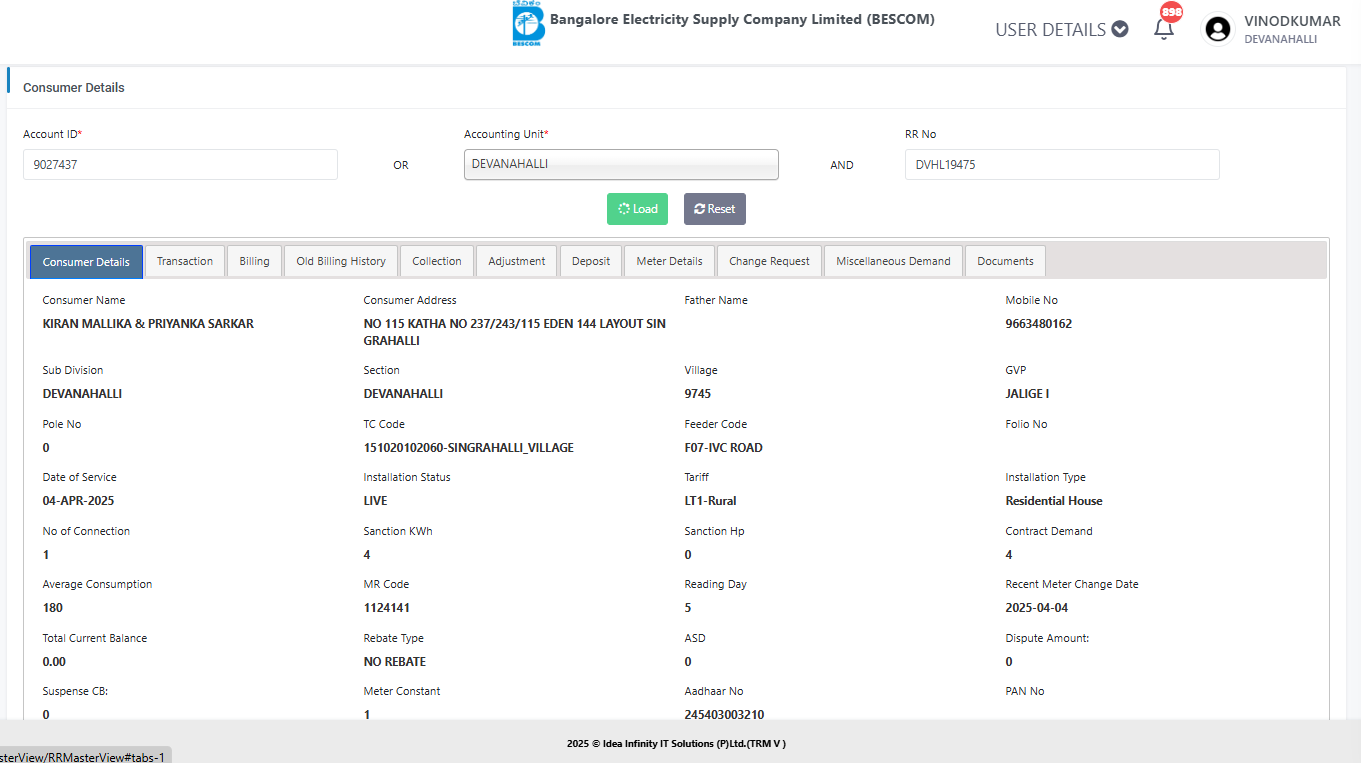1361x763 pixels.
Task: Click mobile number 9663480162
Action: 1039,324
